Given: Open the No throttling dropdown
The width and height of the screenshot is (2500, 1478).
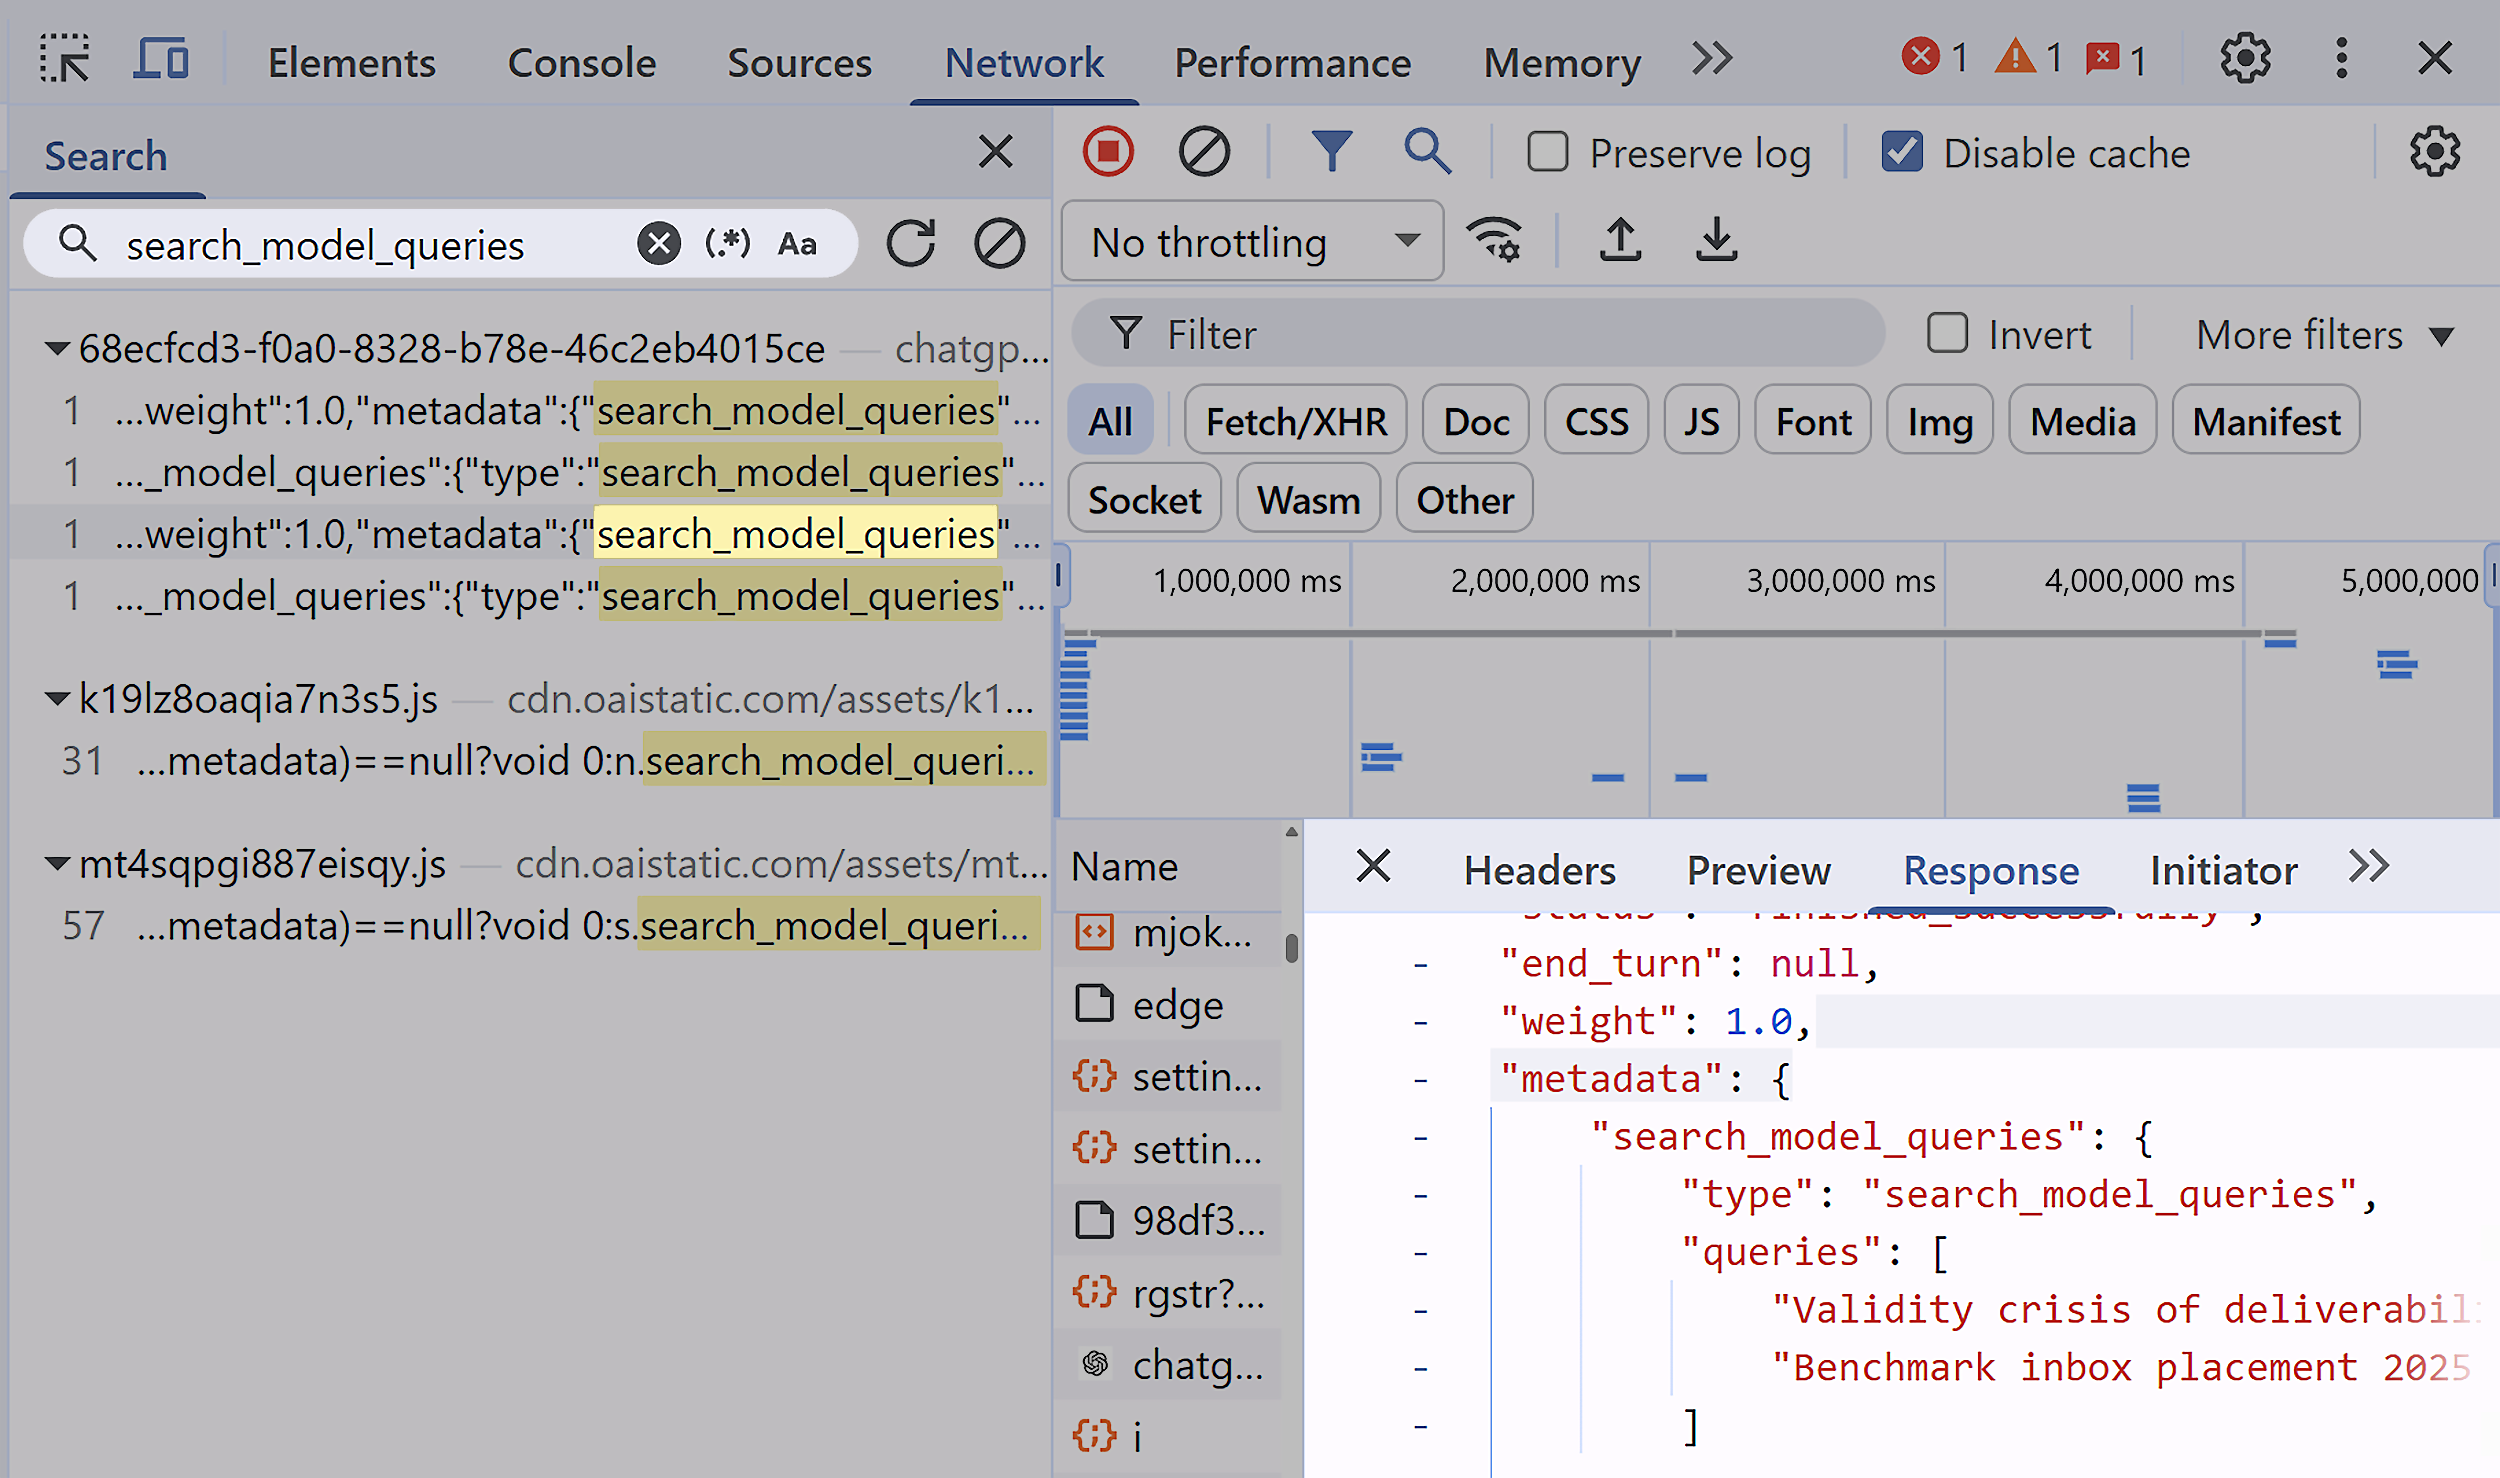Looking at the screenshot, I should [1251, 240].
